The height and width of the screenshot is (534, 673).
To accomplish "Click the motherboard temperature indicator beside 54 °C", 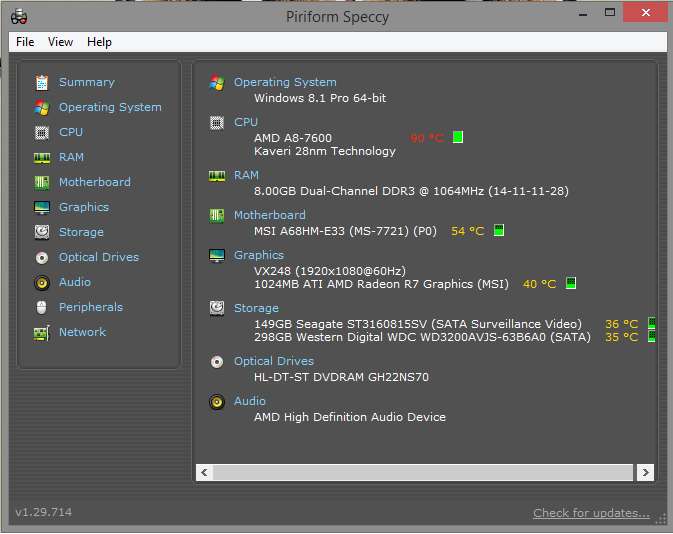I will (x=499, y=231).
